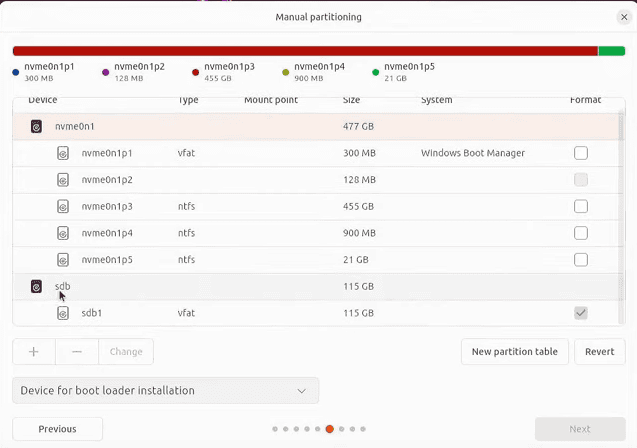Click the minus remove partition button

click(77, 352)
